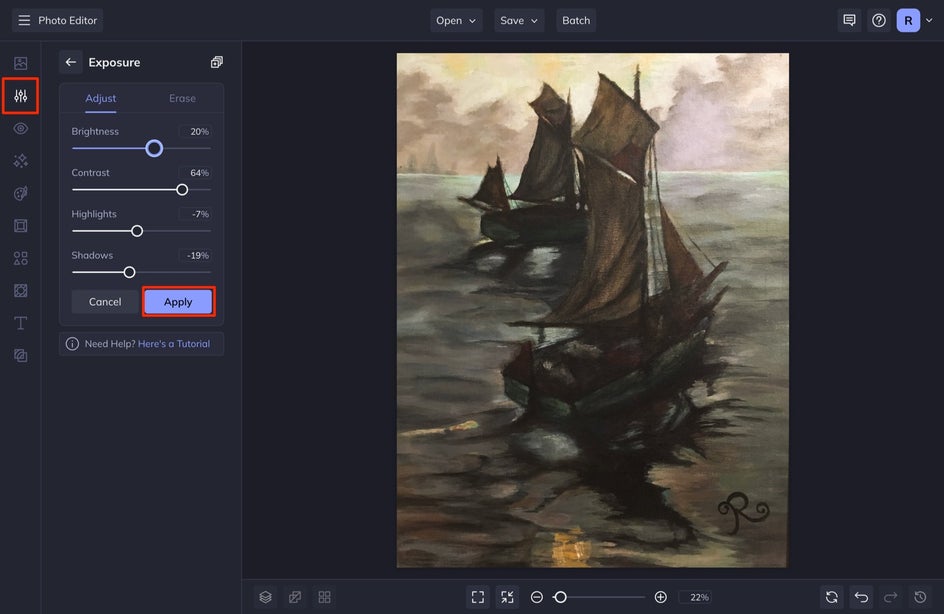944x614 pixels.
Task: Open the Layers panel icon
Action: pyautogui.click(x=266, y=597)
